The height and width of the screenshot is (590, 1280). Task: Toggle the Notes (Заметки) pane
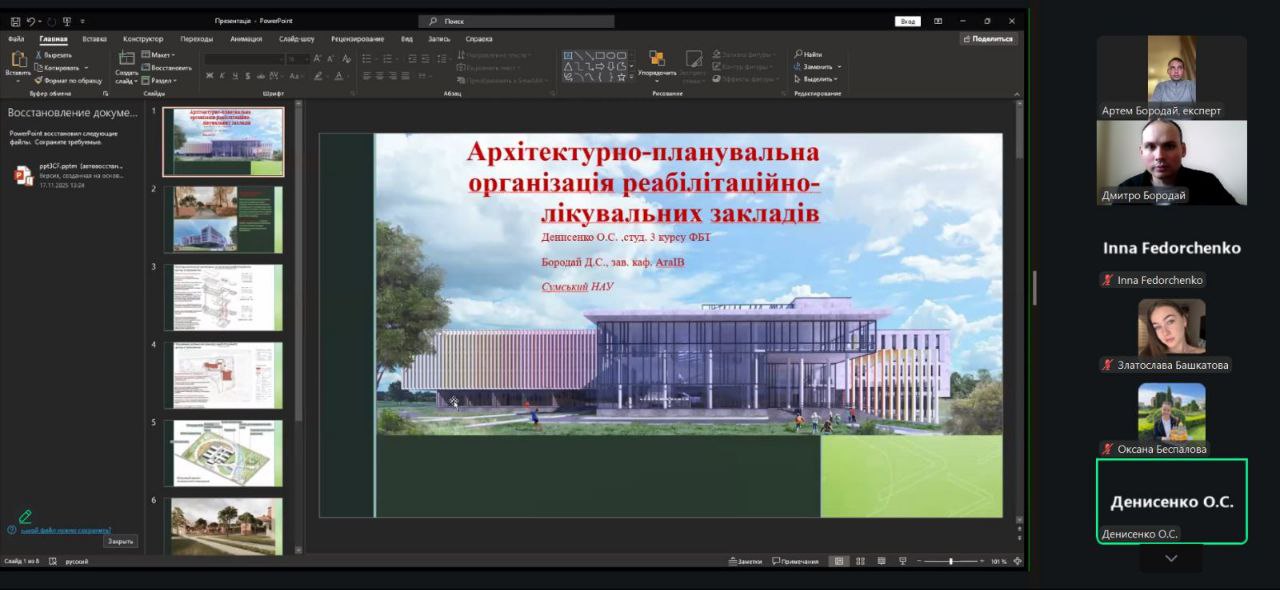(746, 561)
